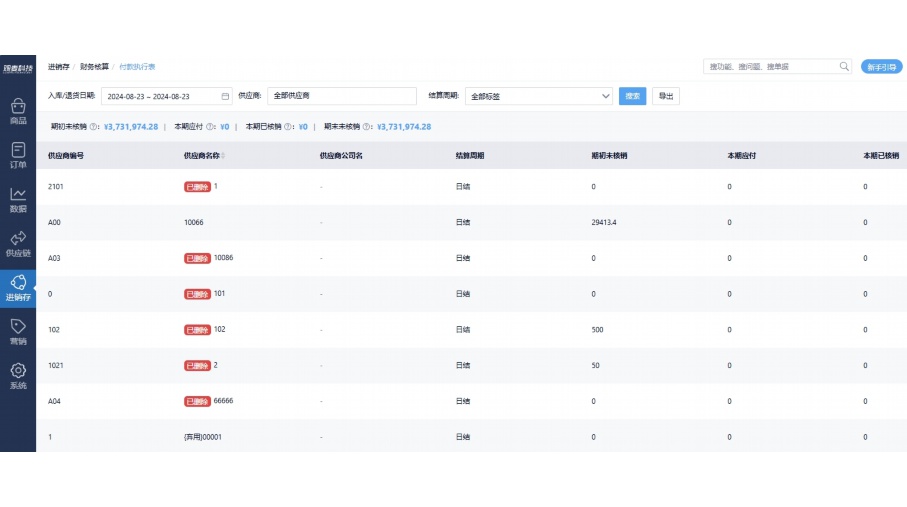Click the 新手引导 guide button
This screenshot has height=507, width=907.
pos(881,67)
